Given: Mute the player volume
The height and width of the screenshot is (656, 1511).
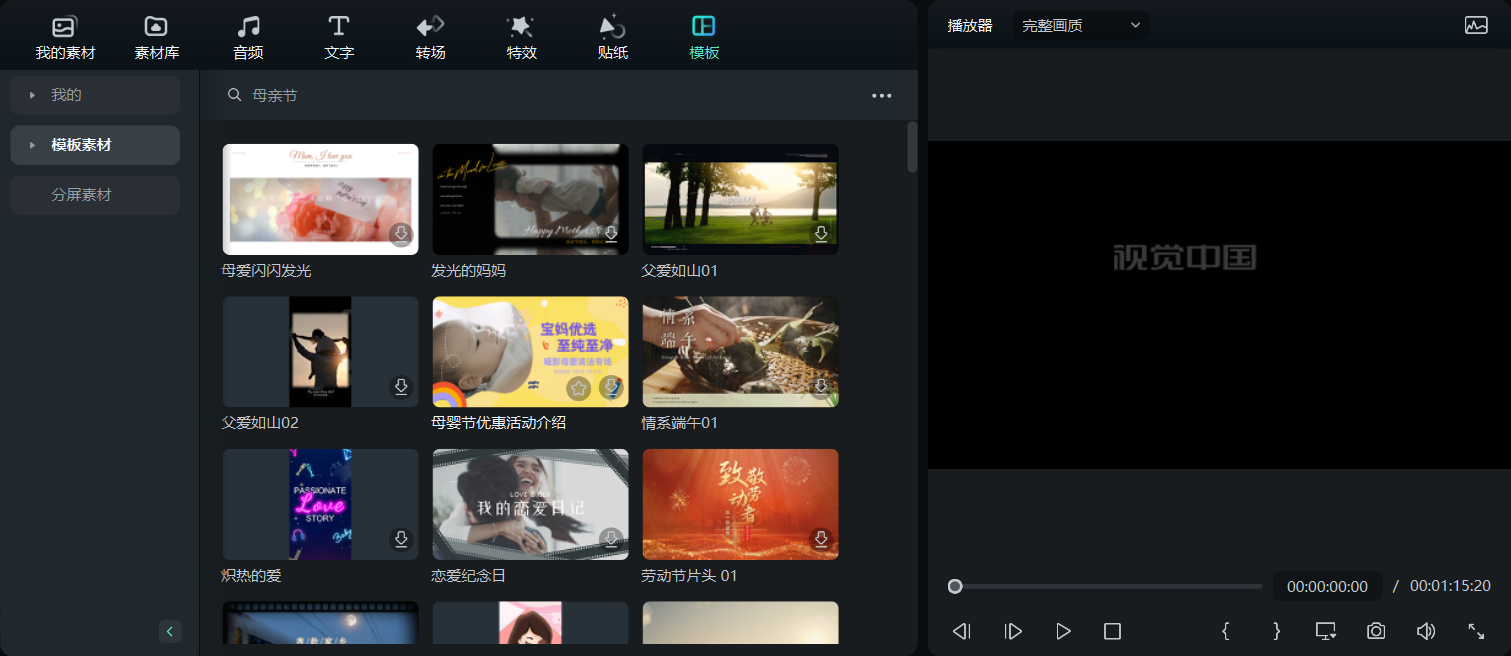Looking at the screenshot, I should pyautogui.click(x=1425, y=631).
